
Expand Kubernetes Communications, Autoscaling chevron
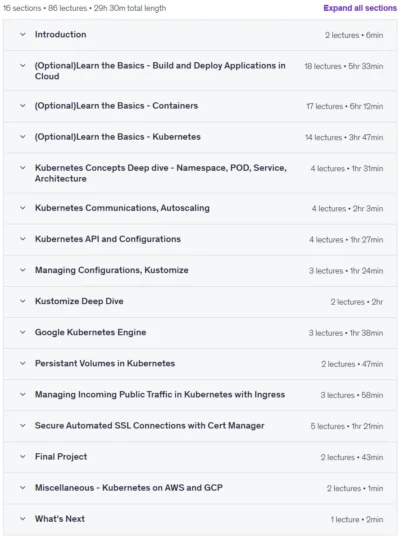pyautogui.click(x=23, y=208)
